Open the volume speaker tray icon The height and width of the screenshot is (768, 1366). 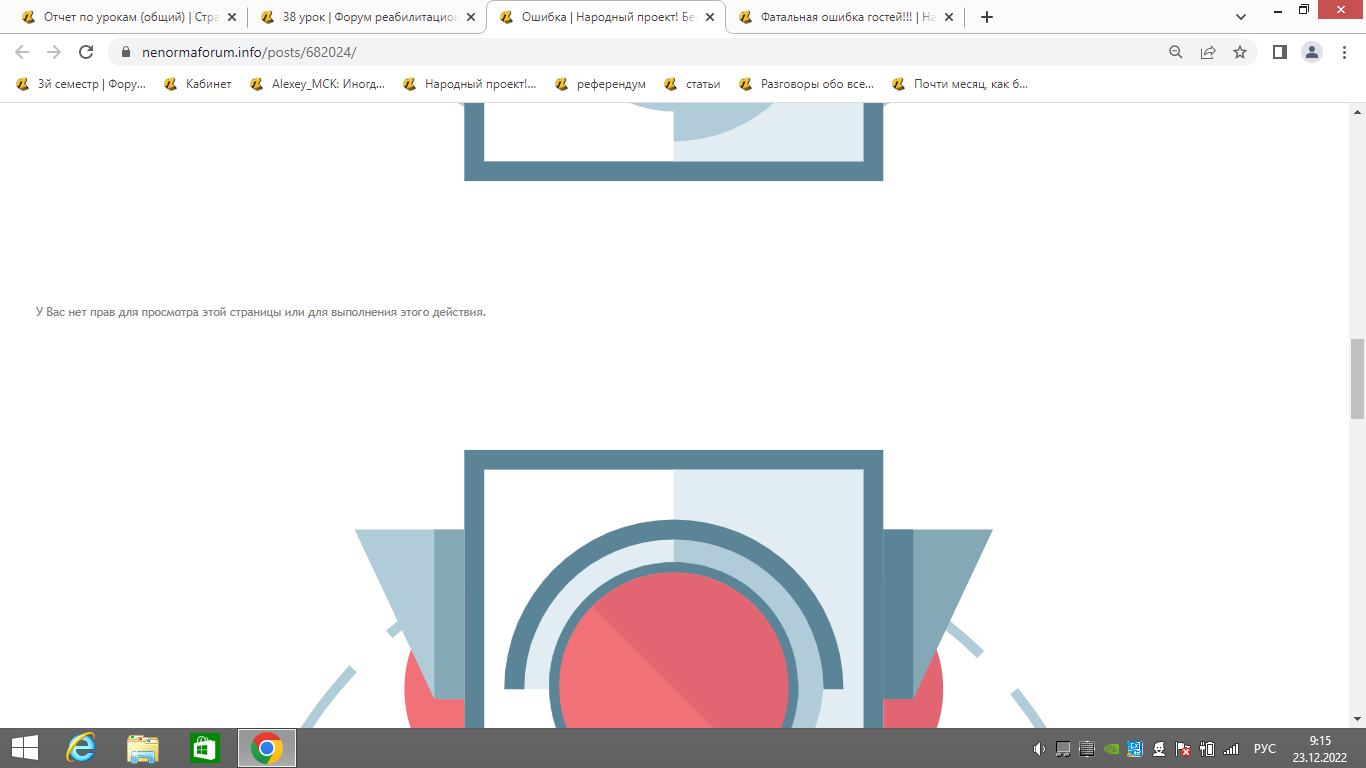tap(1039, 748)
